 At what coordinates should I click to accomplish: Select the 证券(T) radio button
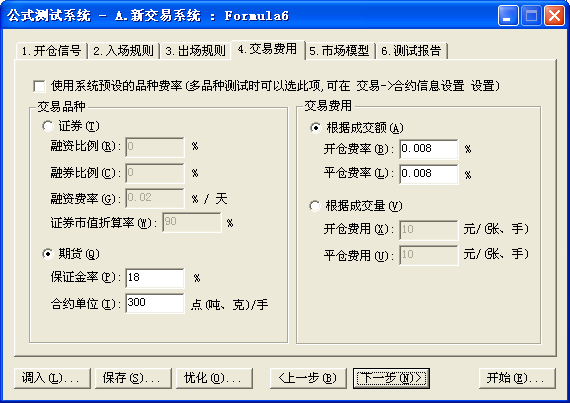click(48, 126)
